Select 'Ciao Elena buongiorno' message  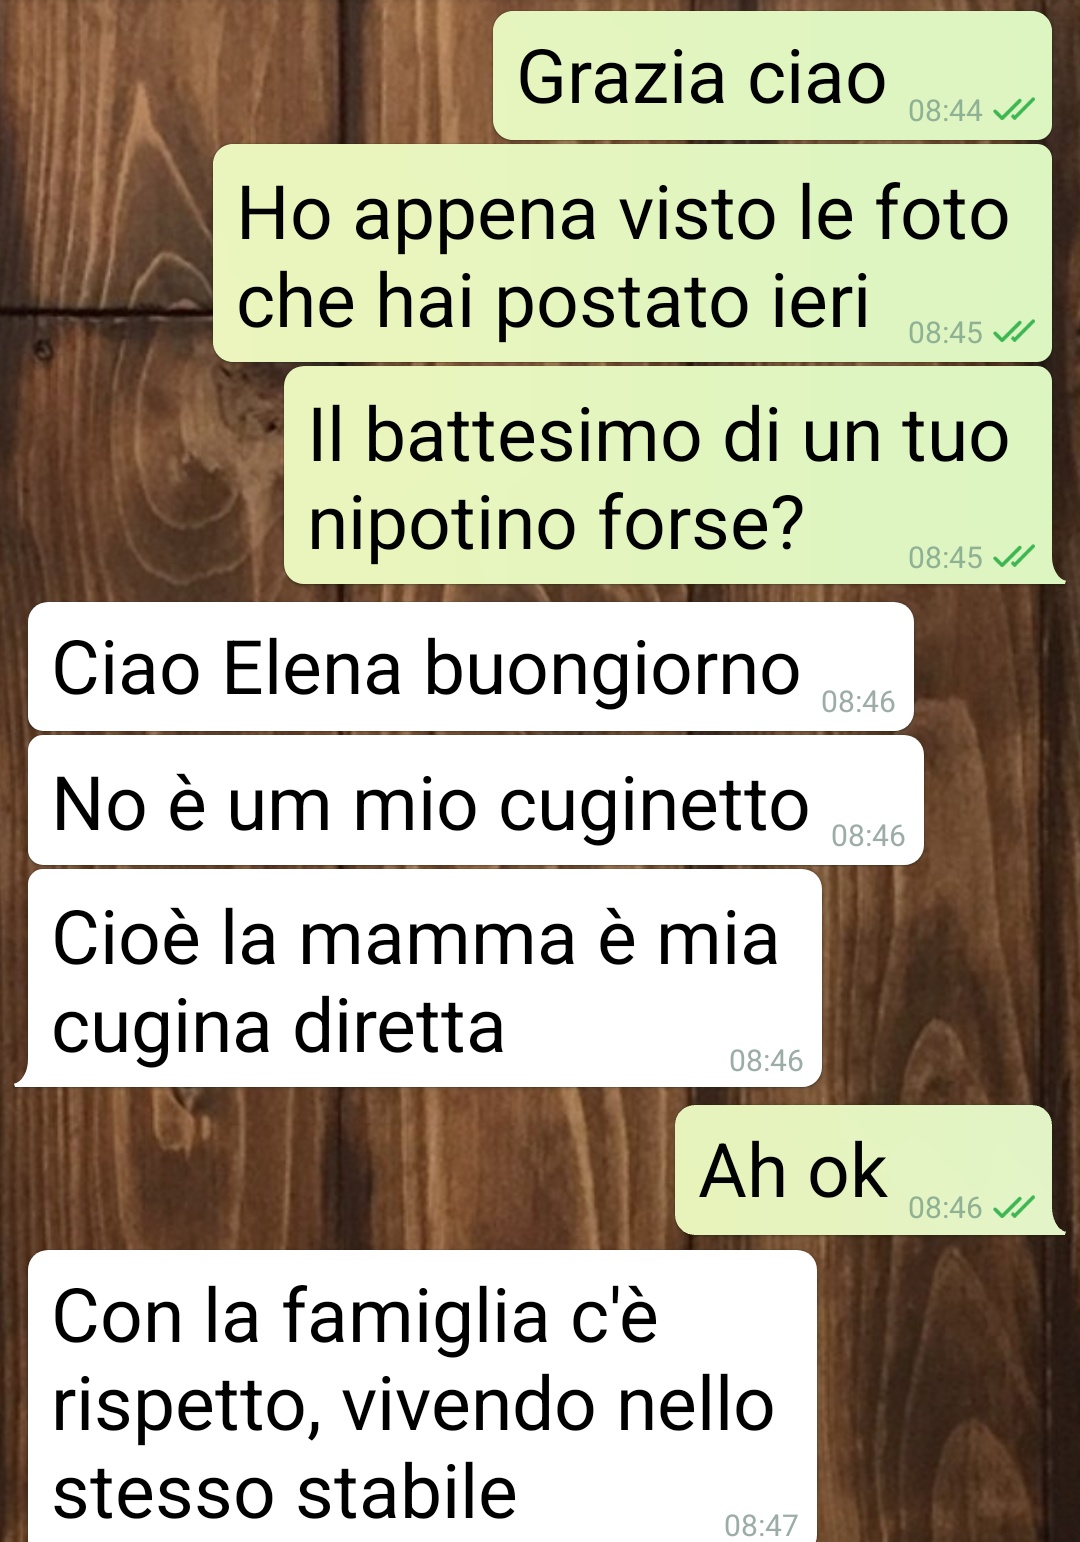(471, 667)
